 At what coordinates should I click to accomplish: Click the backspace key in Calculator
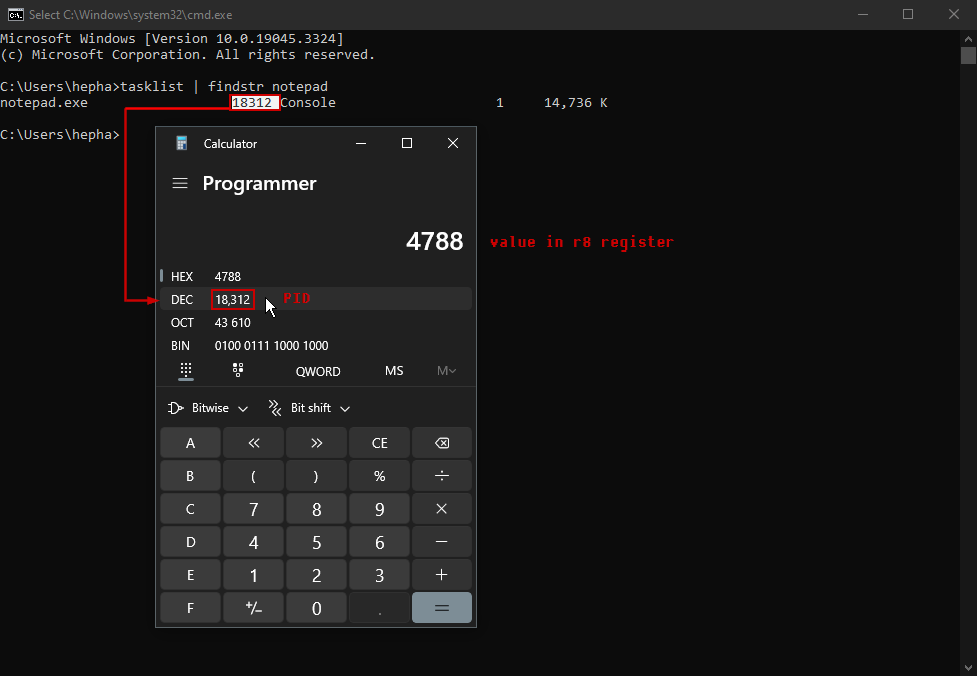coord(442,443)
